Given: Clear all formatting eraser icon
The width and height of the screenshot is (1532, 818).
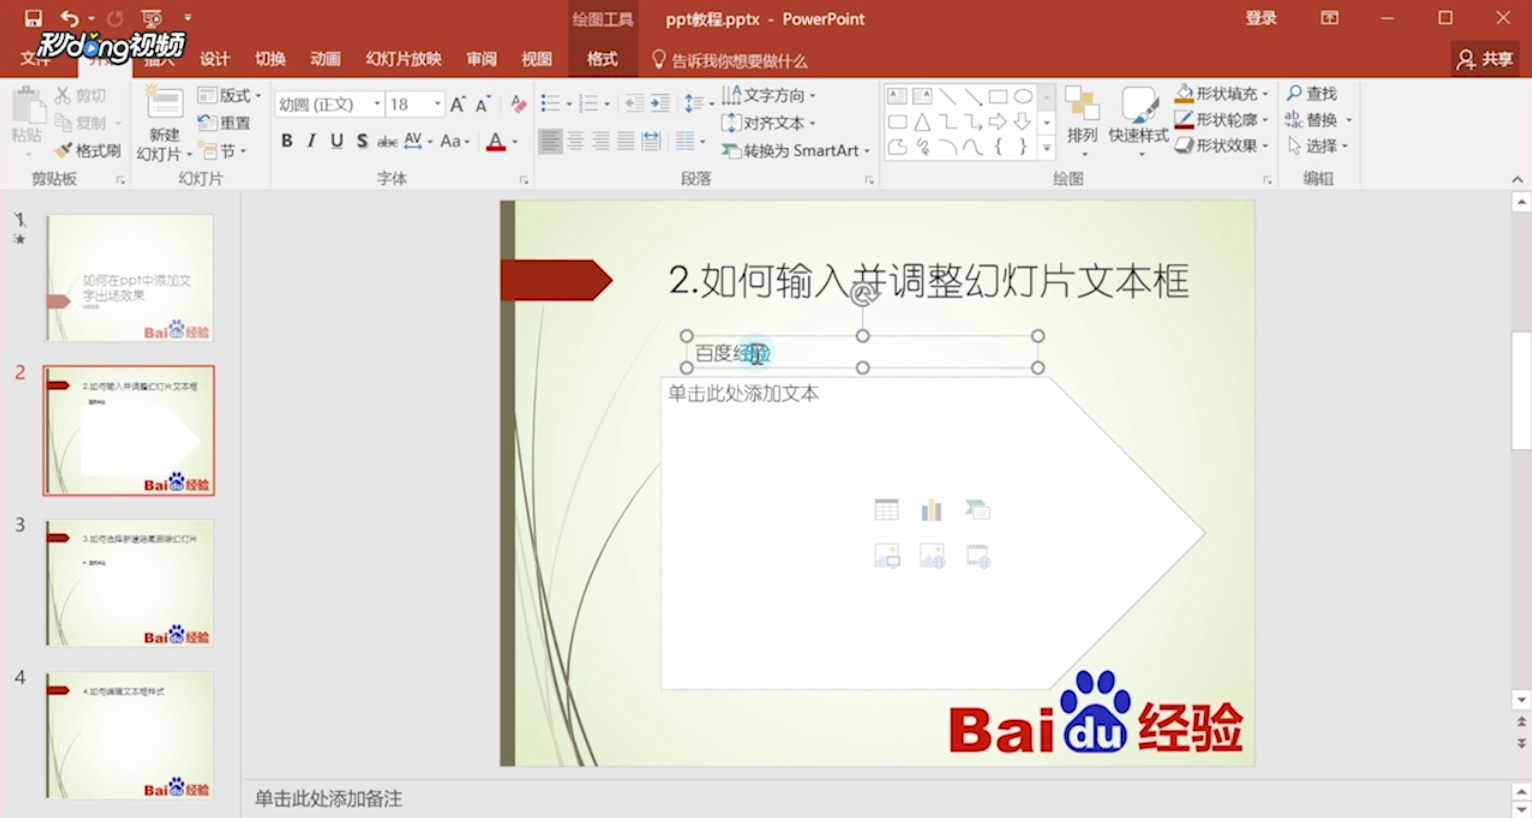Looking at the screenshot, I should click(x=518, y=104).
